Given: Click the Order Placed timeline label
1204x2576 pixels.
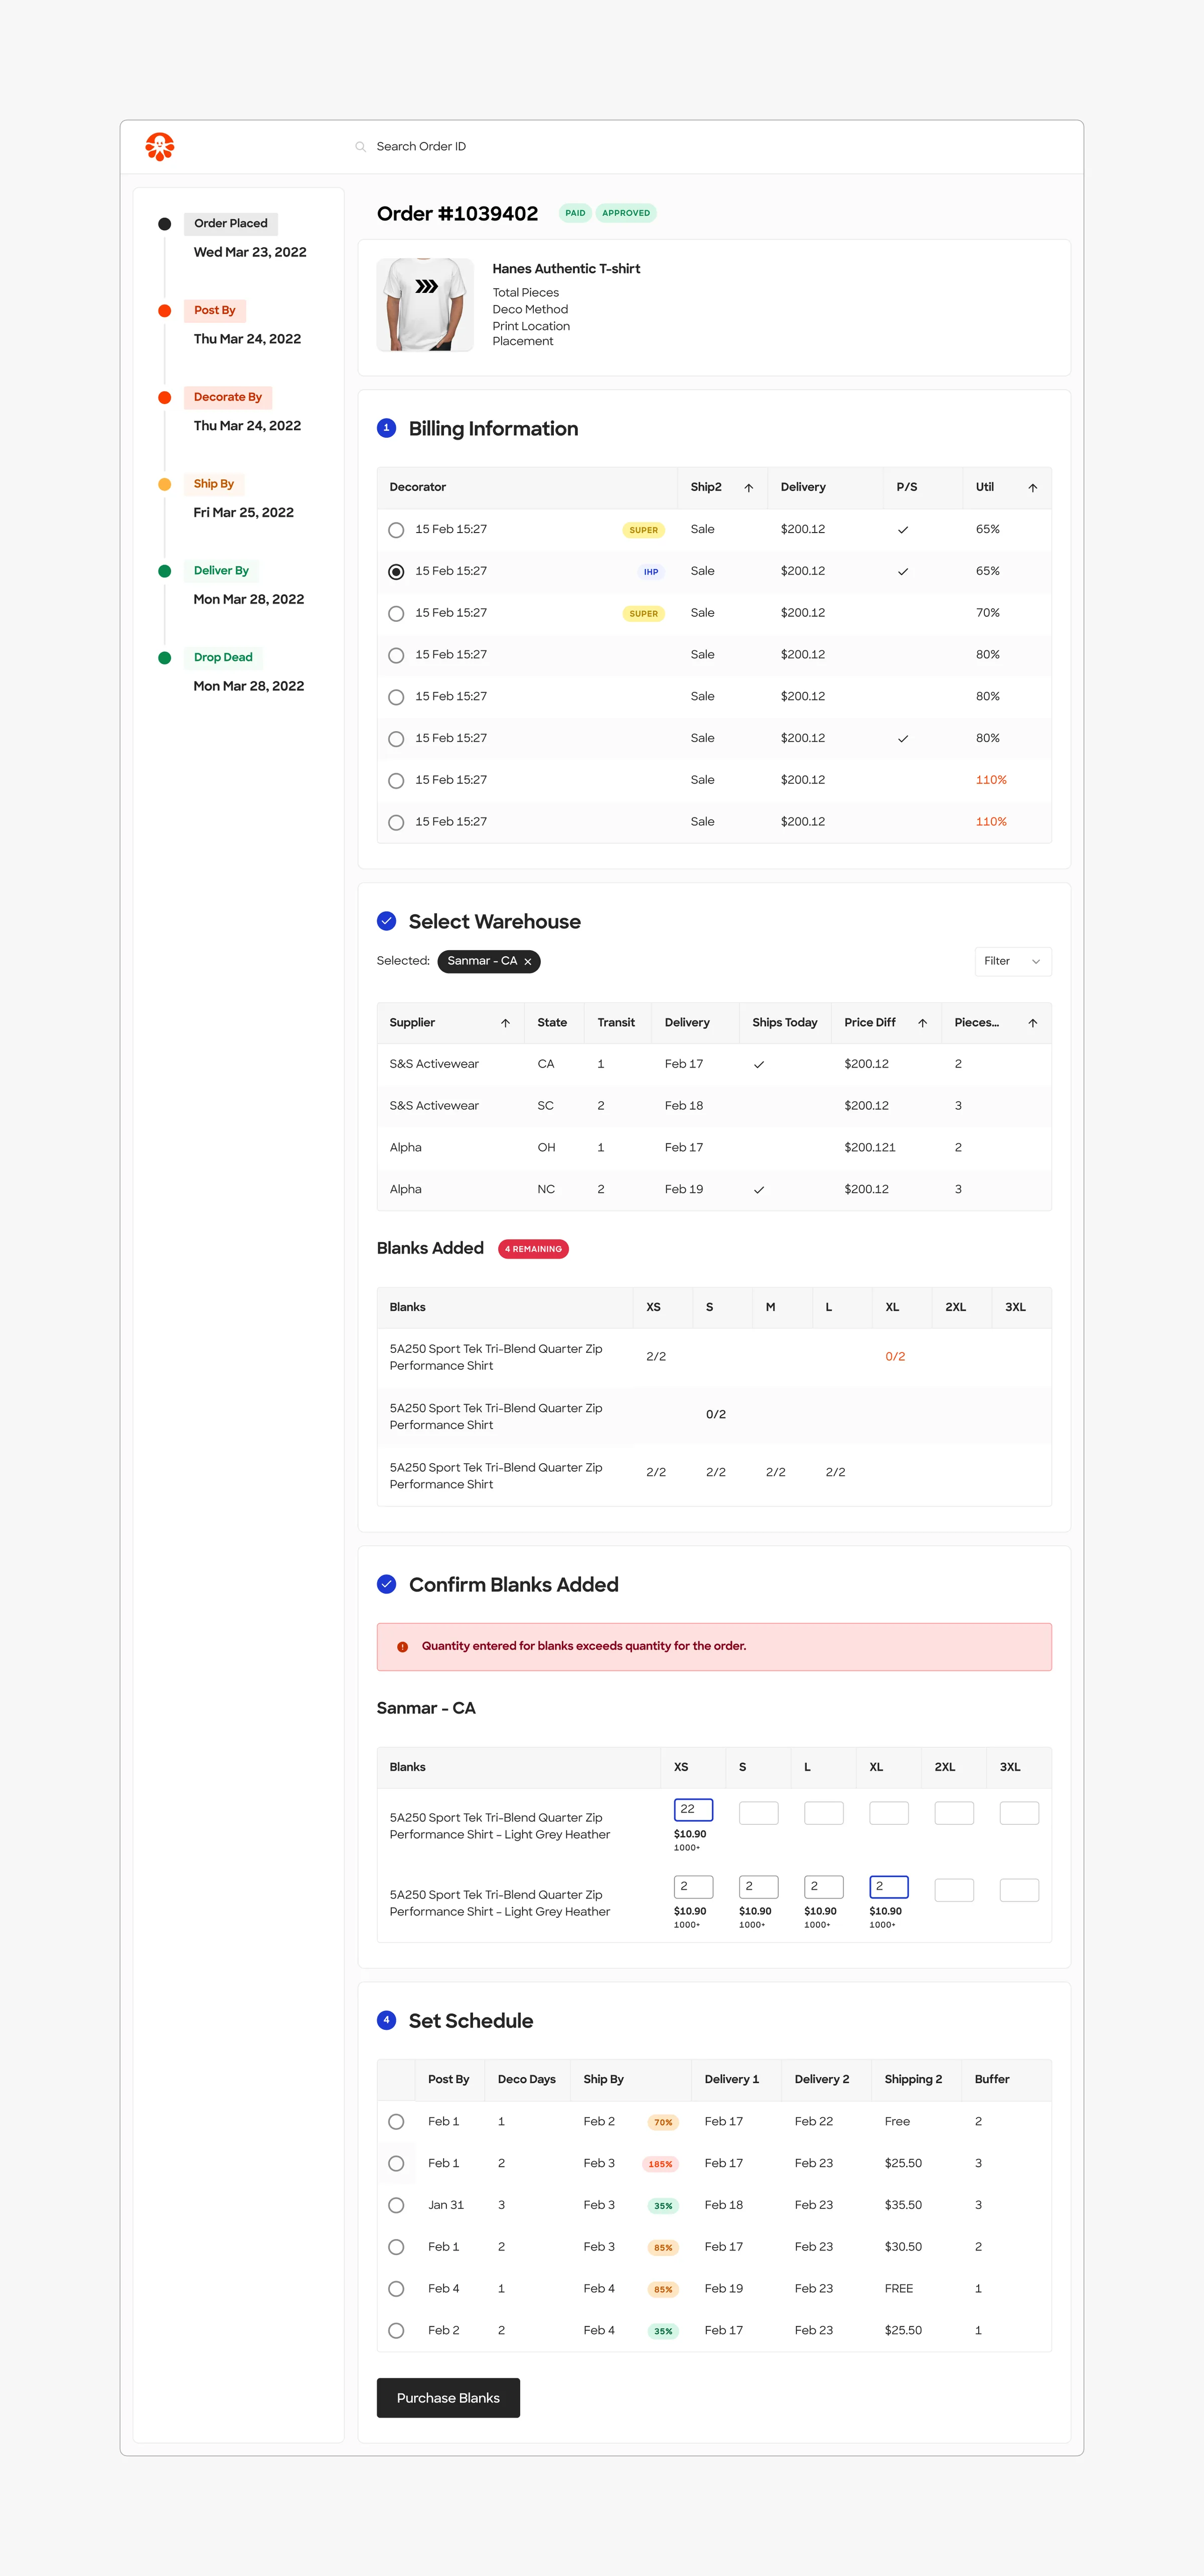Looking at the screenshot, I should pyautogui.click(x=231, y=224).
